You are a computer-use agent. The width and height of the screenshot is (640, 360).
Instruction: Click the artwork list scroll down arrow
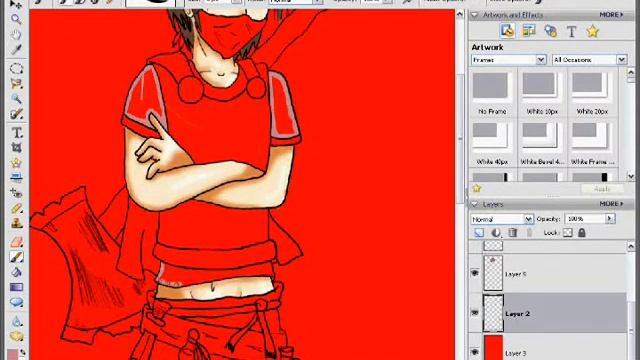point(631,177)
